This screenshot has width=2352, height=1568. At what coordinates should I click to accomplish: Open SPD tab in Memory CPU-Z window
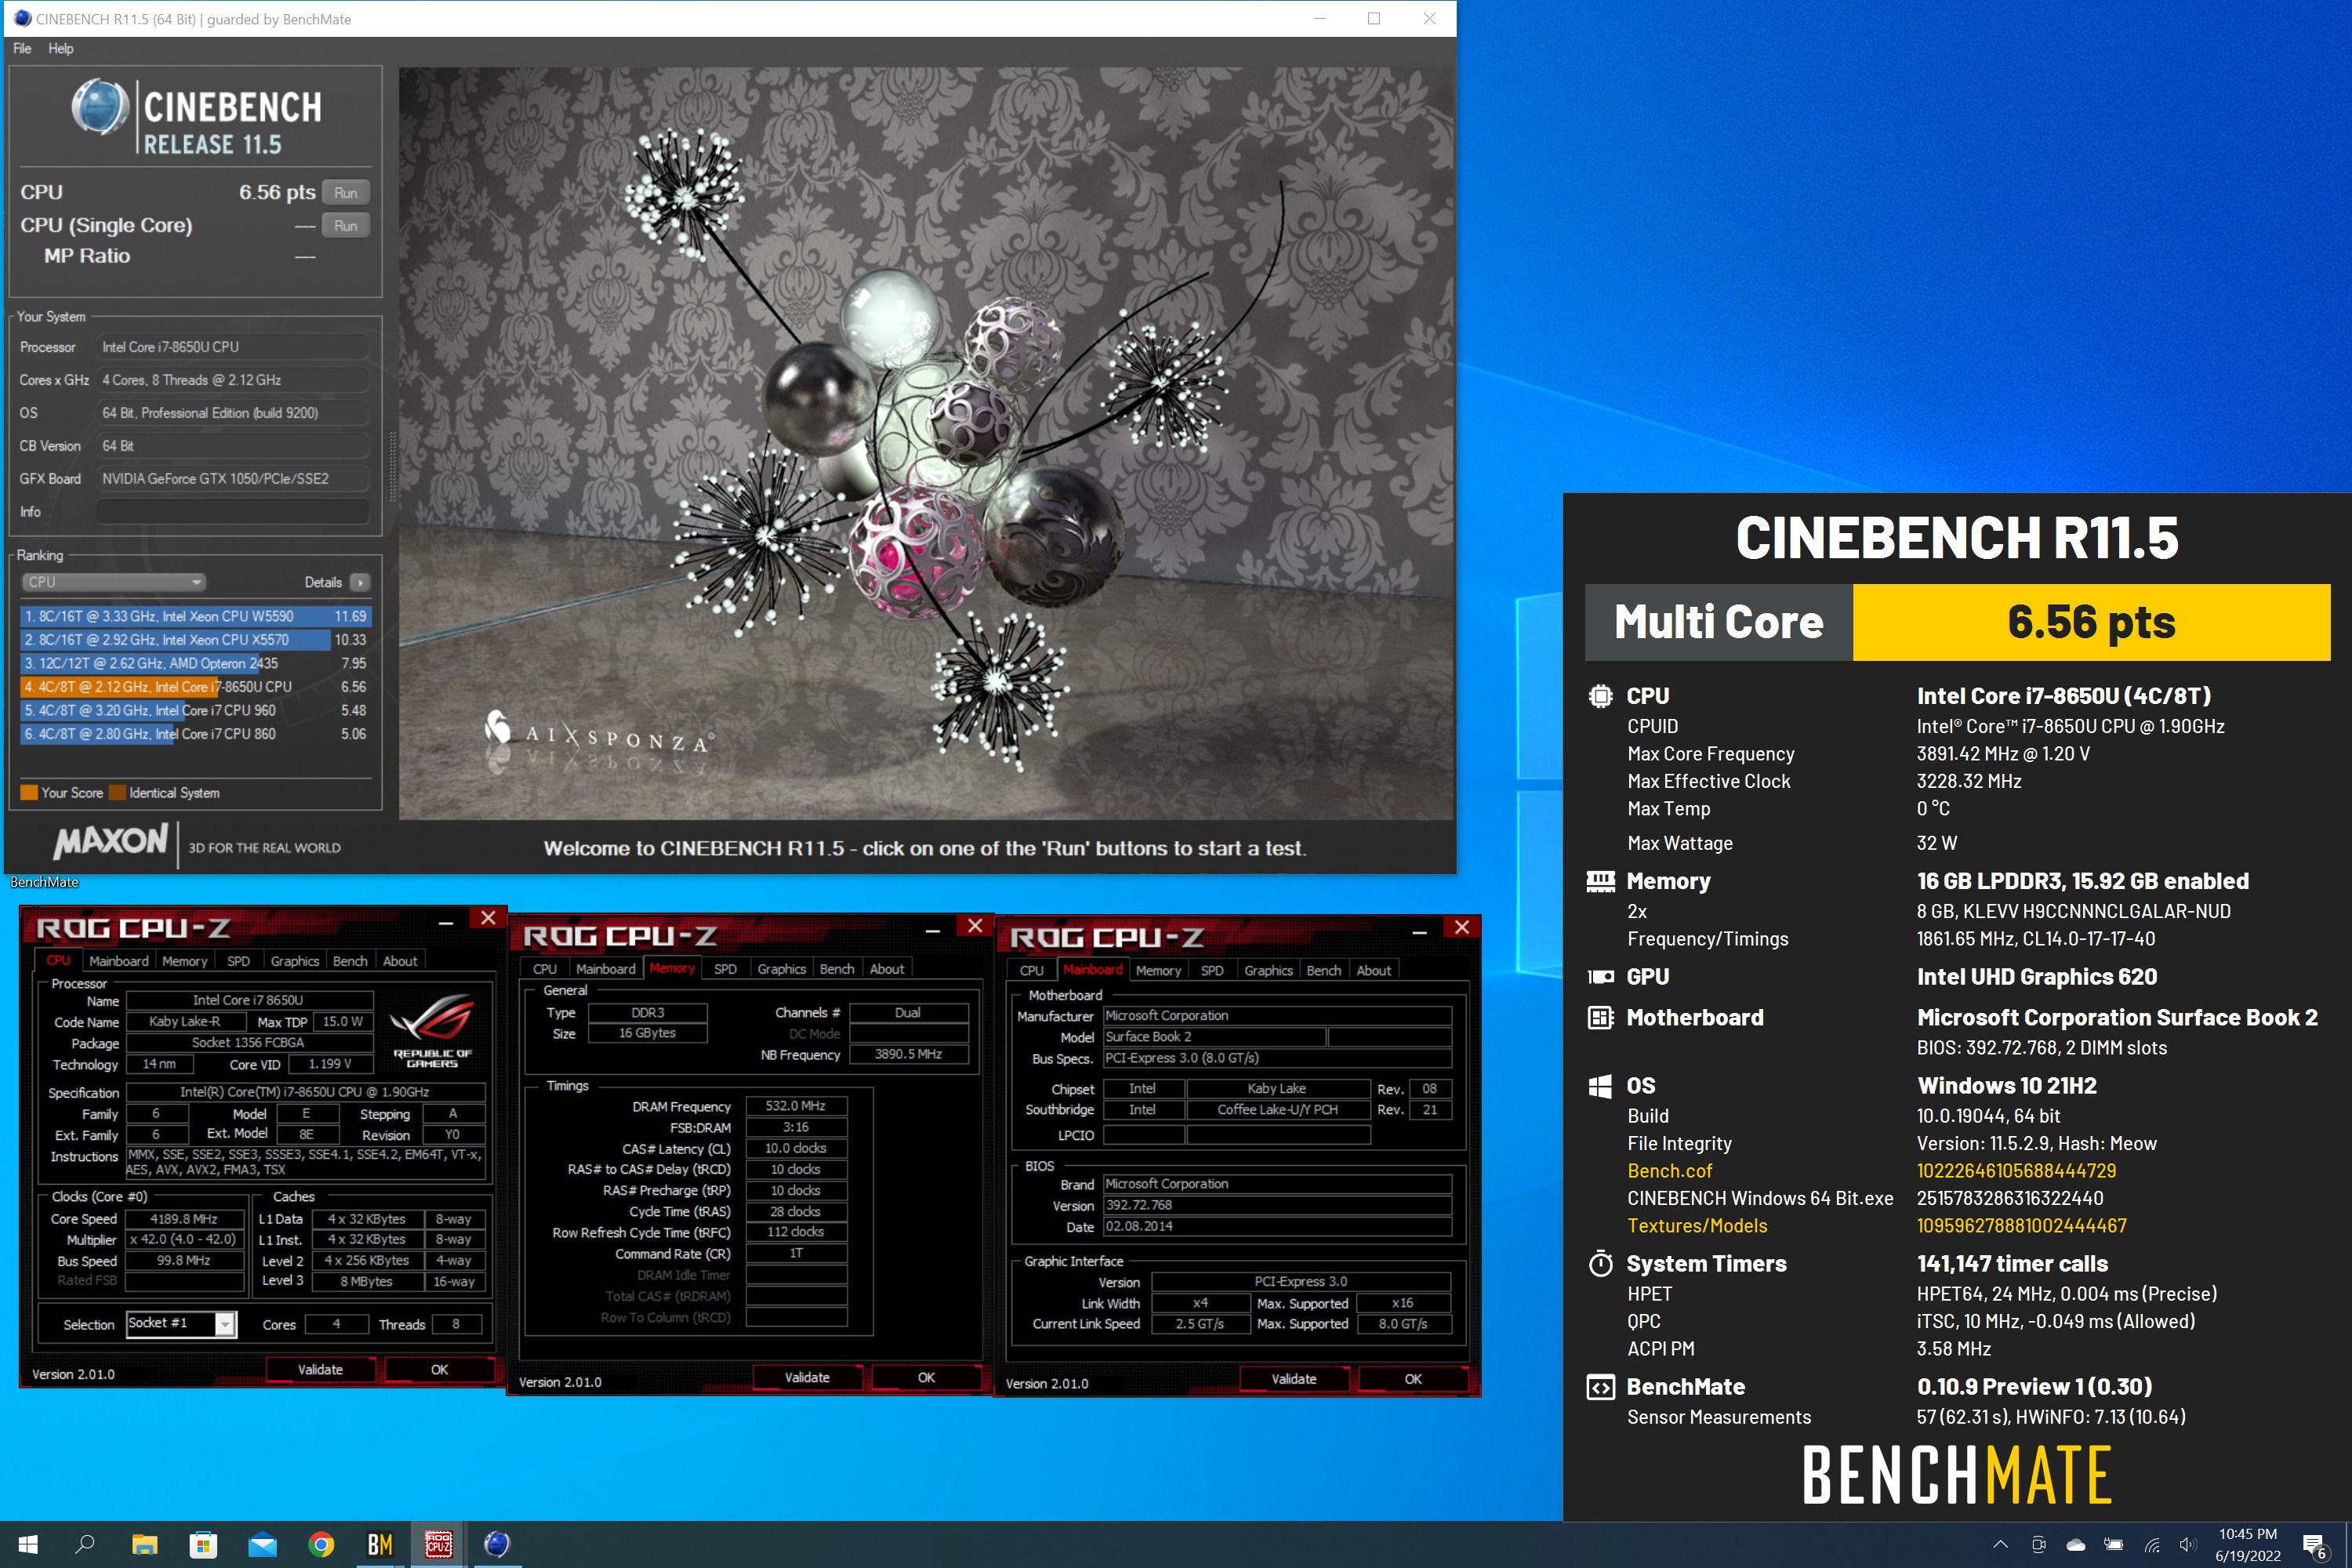(x=725, y=968)
